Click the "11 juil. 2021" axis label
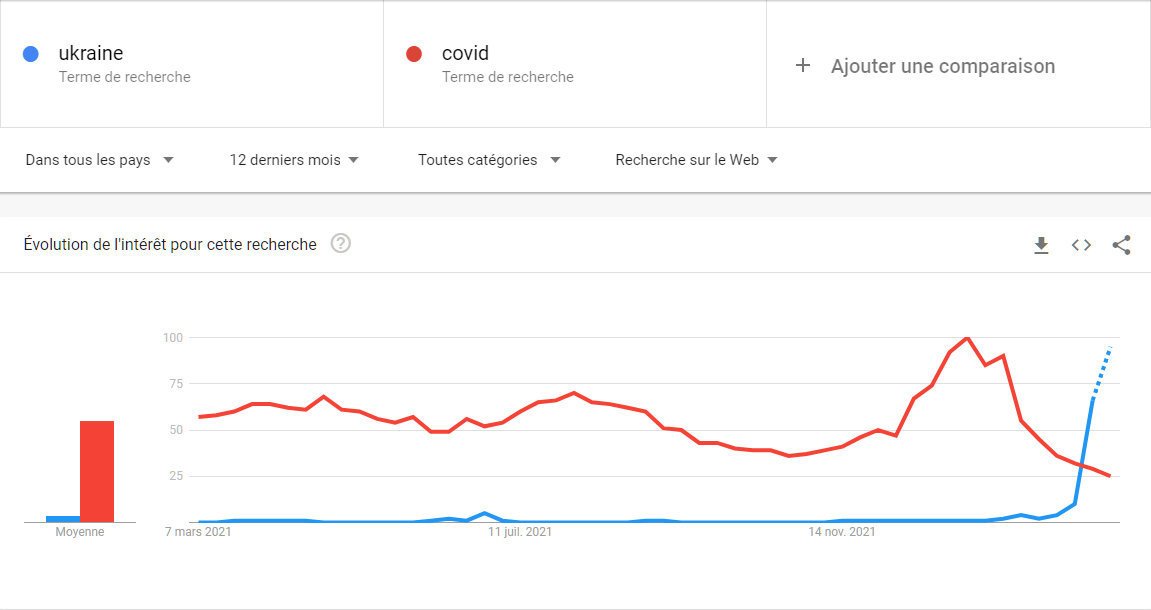The width and height of the screenshot is (1151, 610). 520,533
